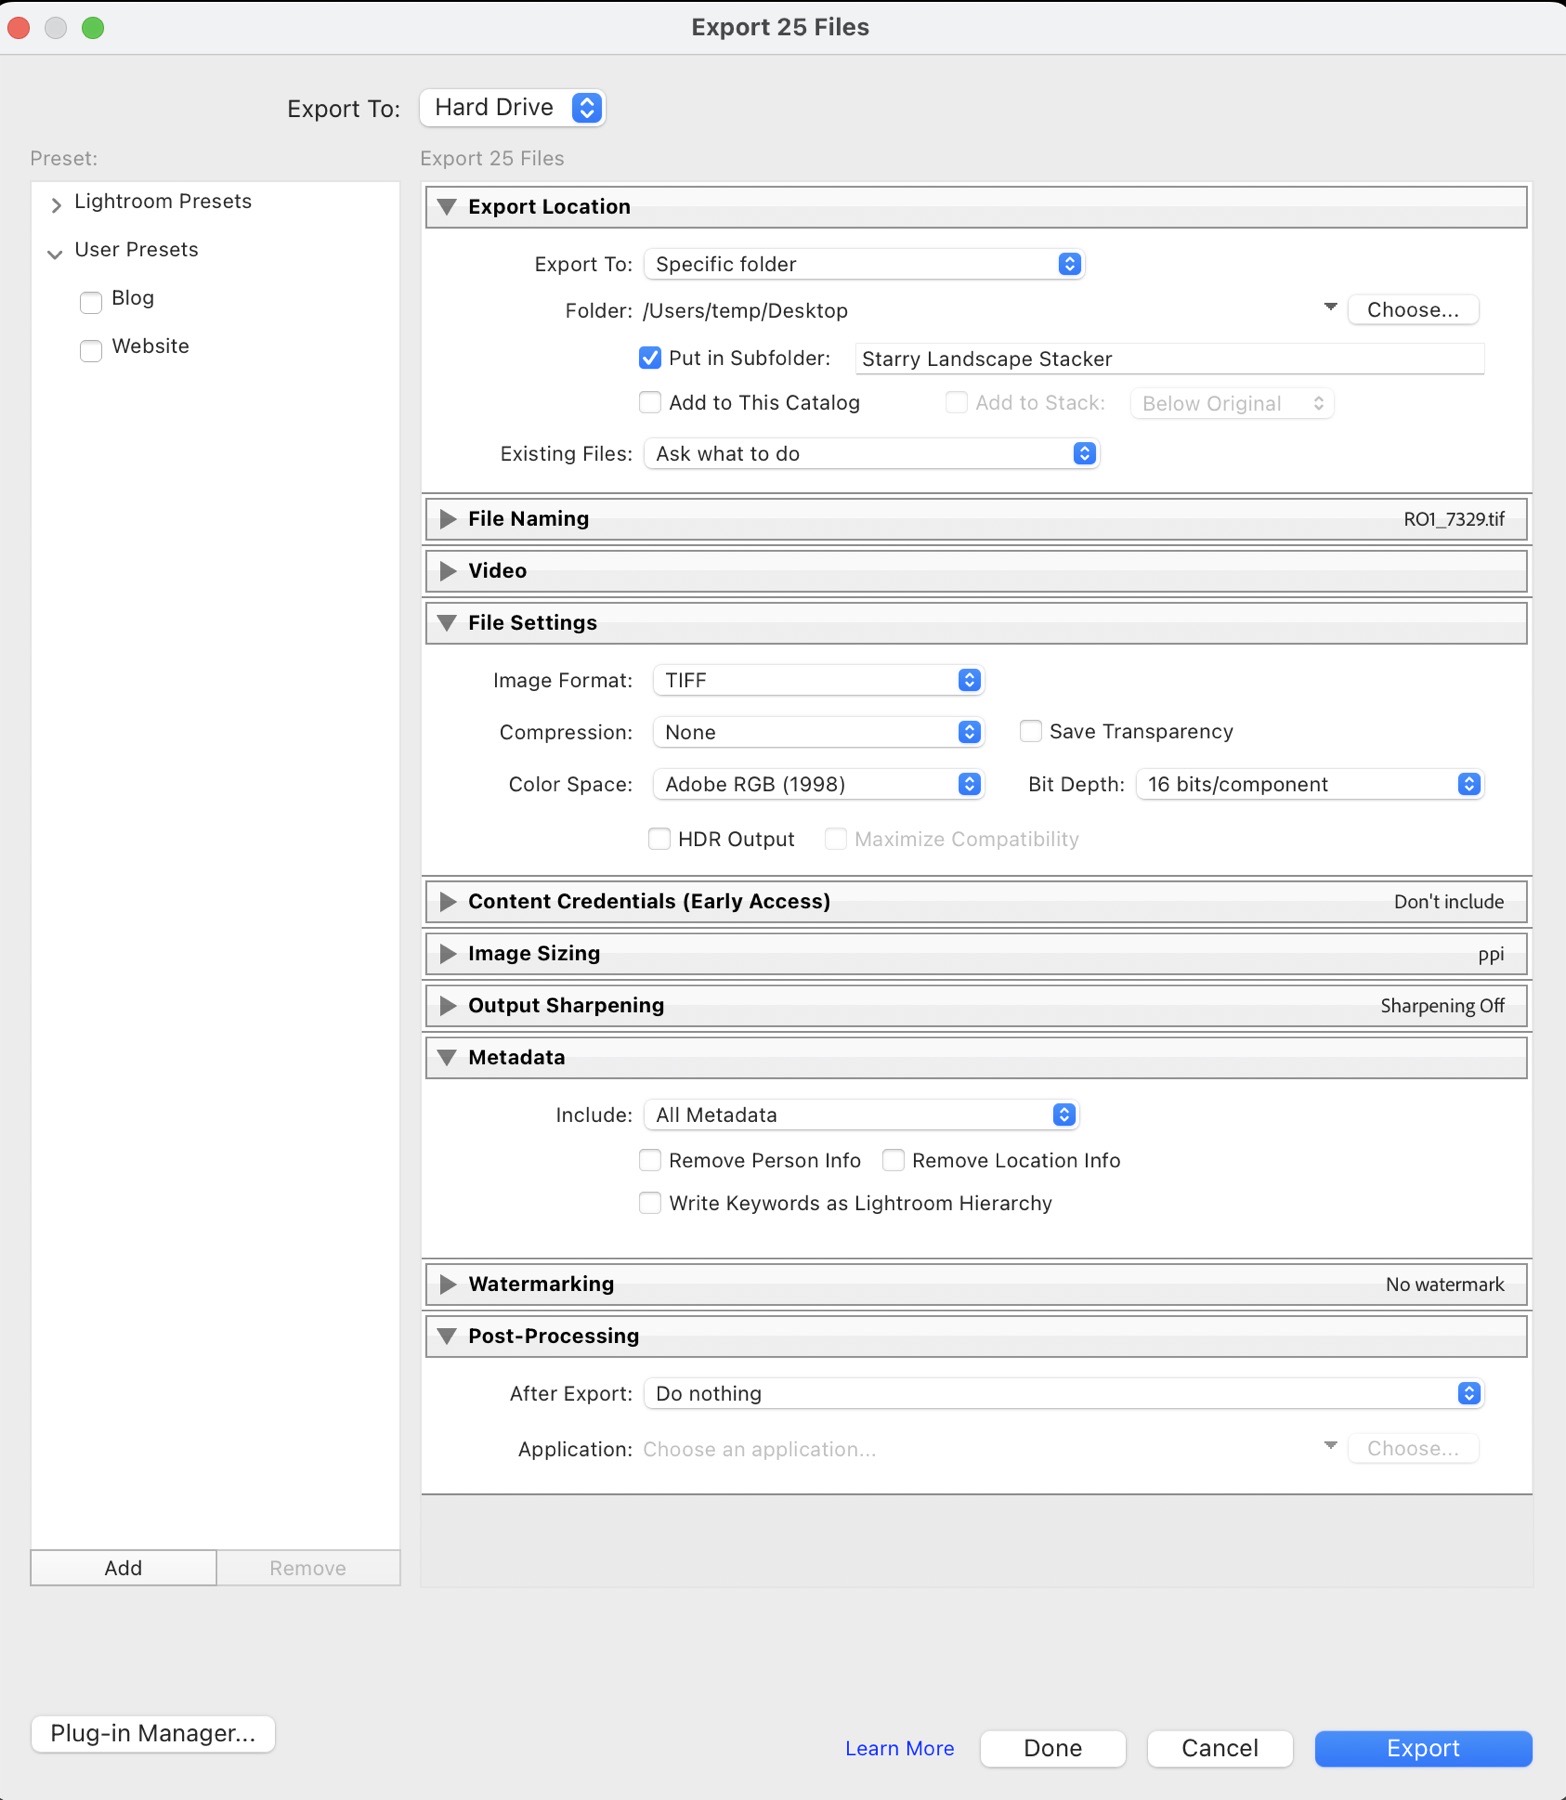
Task: Open After Export dropdown
Action: point(1064,1394)
